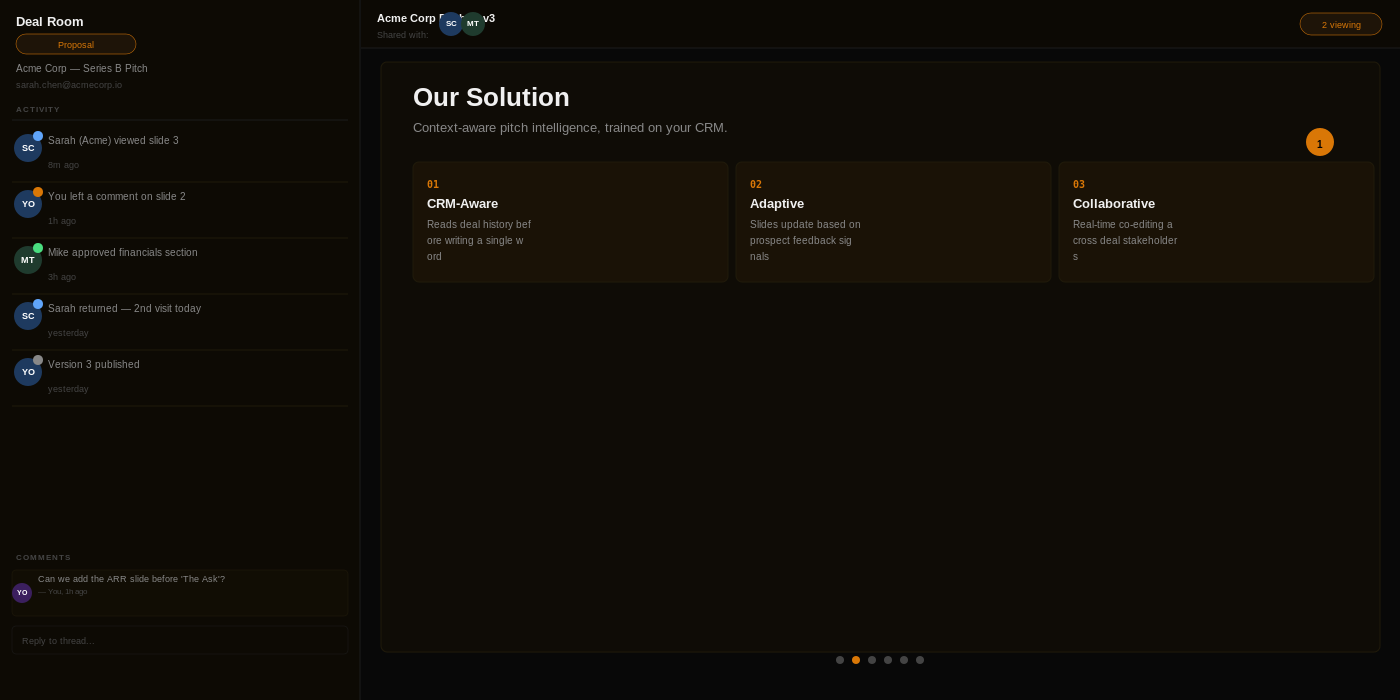Jump to the last slide pagination dot
This screenshot has height=700, width=1400.
pyautogui.click(x=920, y=660)
